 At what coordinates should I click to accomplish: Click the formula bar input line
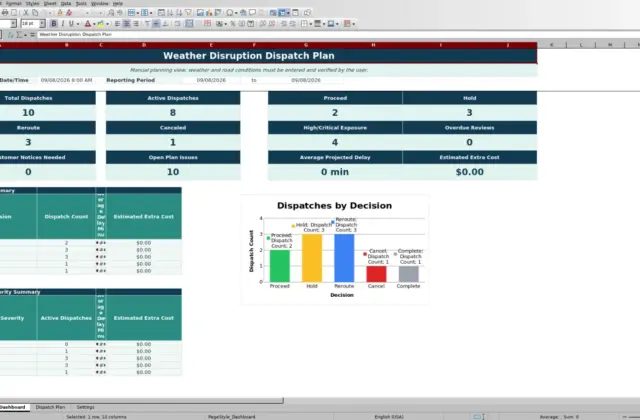coord(339,35)
